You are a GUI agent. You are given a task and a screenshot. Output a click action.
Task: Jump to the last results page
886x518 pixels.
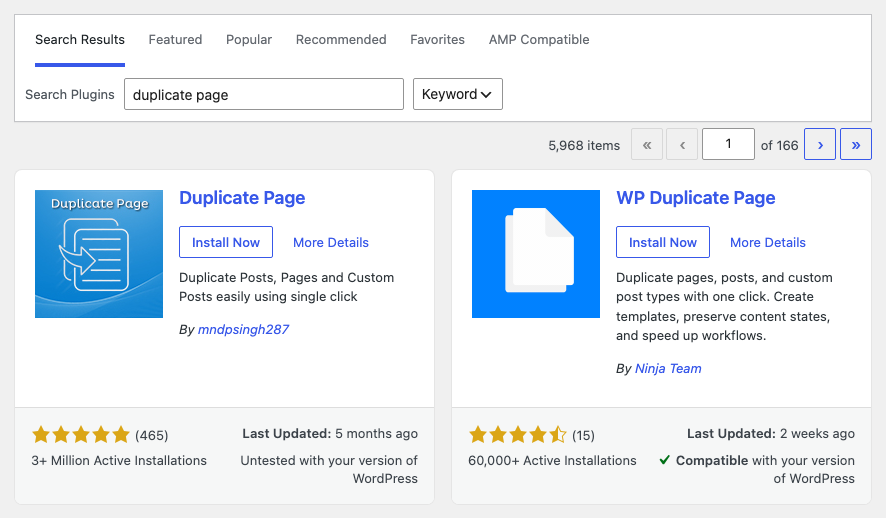click(855, 145)
